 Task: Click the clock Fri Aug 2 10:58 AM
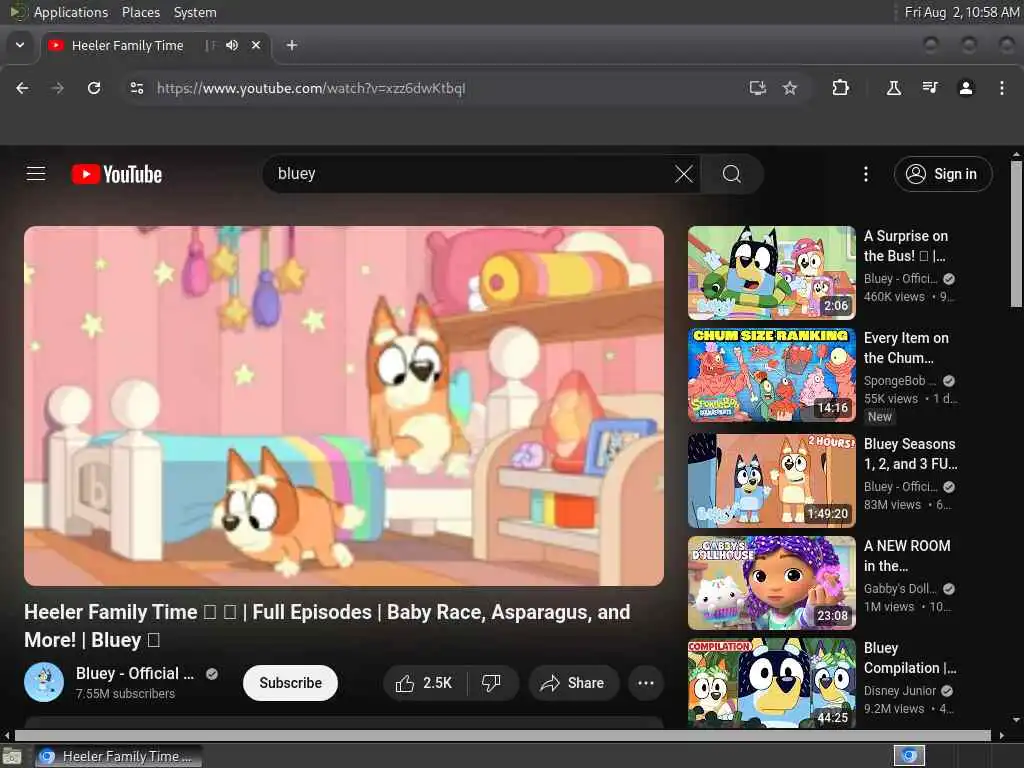click(x=961, y=12)
